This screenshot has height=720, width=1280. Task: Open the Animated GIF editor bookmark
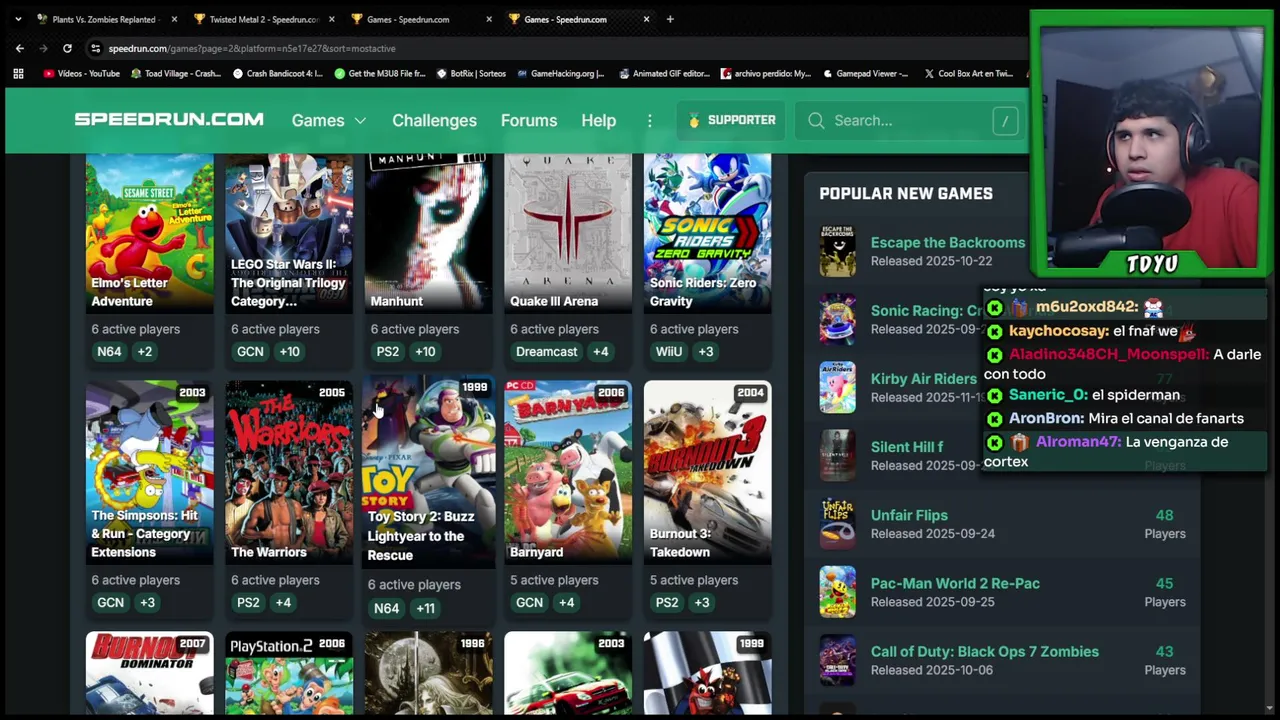[664, 73]
